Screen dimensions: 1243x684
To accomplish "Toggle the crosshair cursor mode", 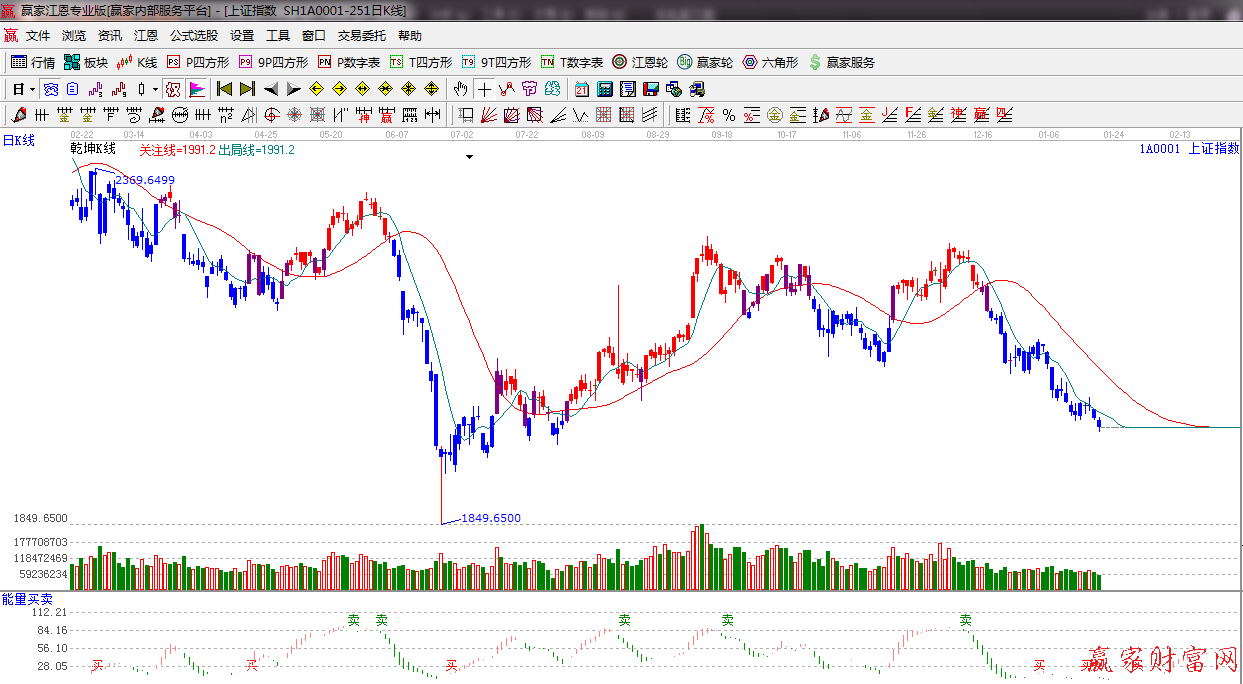I will coord(484,89).
